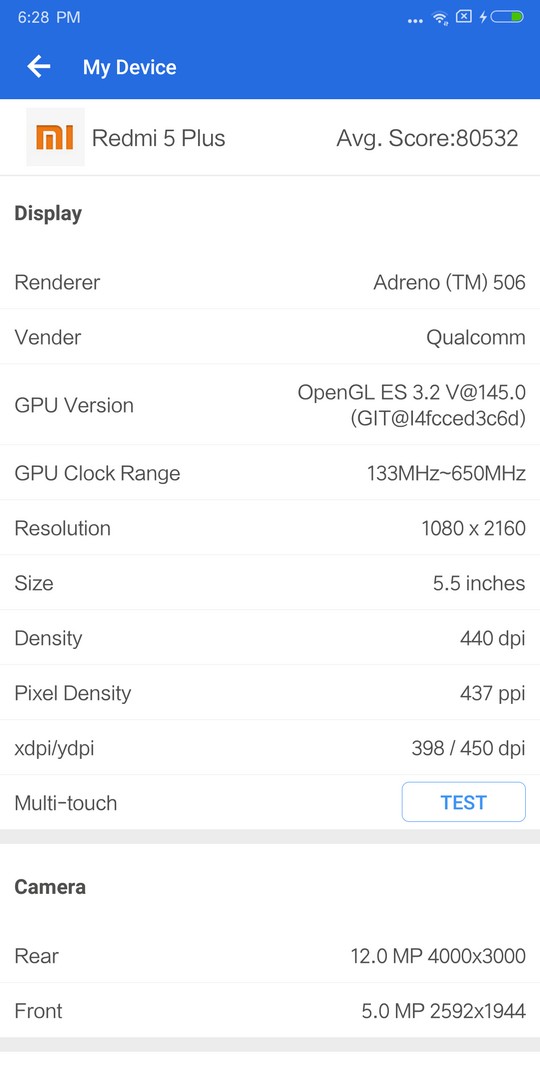Image resolution: width=540 pixels, height=1080 pixels.
Task: Select the GPU Version row
Action: pyautogui.click(x=270, y=405)
